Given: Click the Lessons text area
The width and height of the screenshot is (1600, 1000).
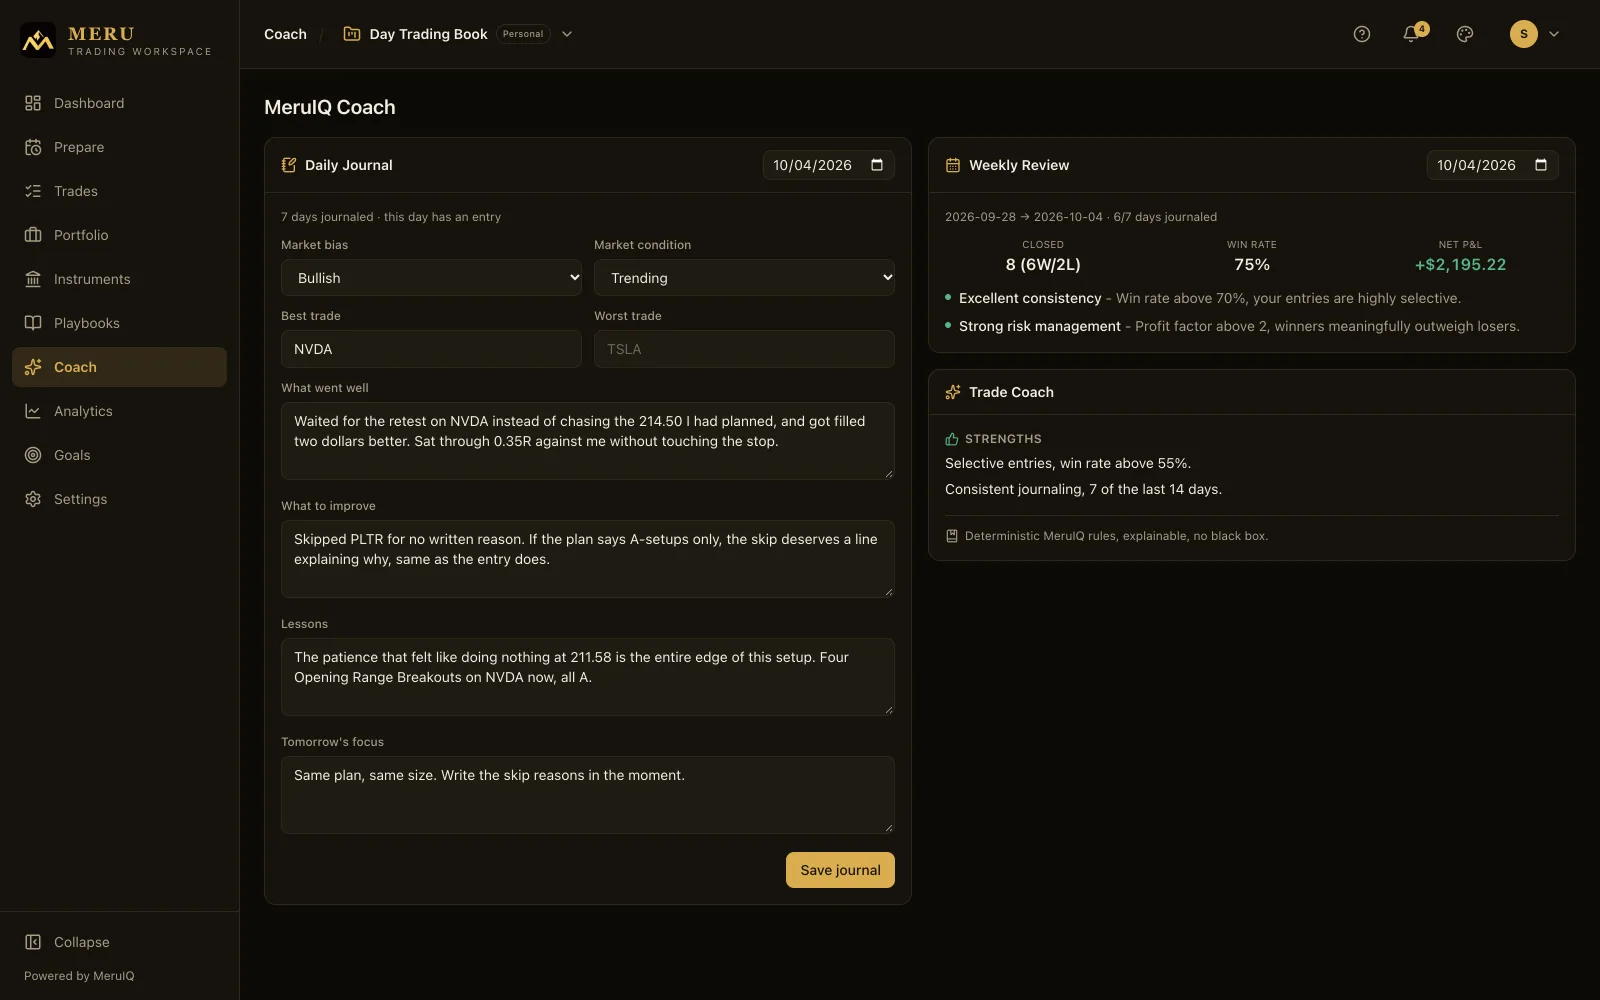Looking at the screenshot, I should point(588,677).
